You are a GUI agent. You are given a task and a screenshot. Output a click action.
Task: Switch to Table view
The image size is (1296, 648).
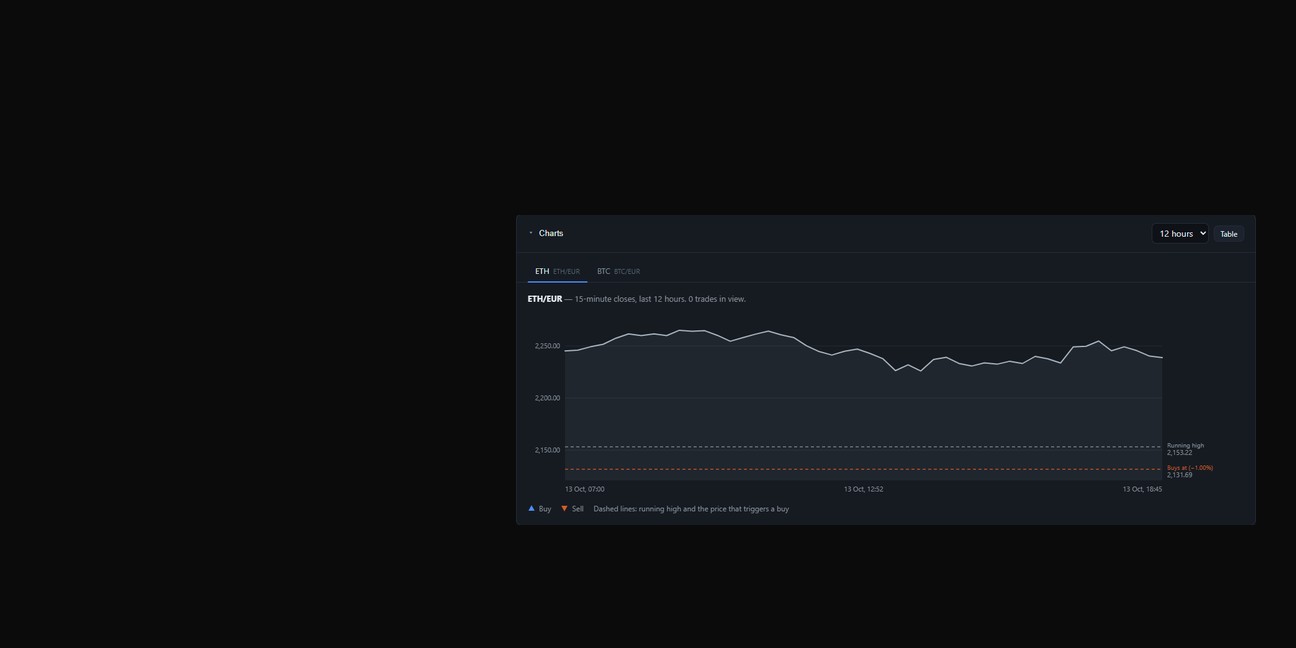(x=1229, y=234)
